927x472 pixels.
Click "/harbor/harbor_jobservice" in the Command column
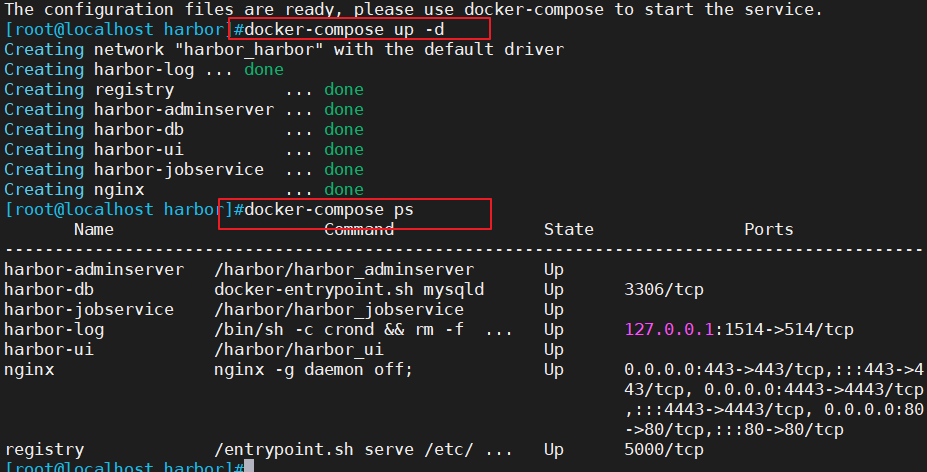pos(338,310)
